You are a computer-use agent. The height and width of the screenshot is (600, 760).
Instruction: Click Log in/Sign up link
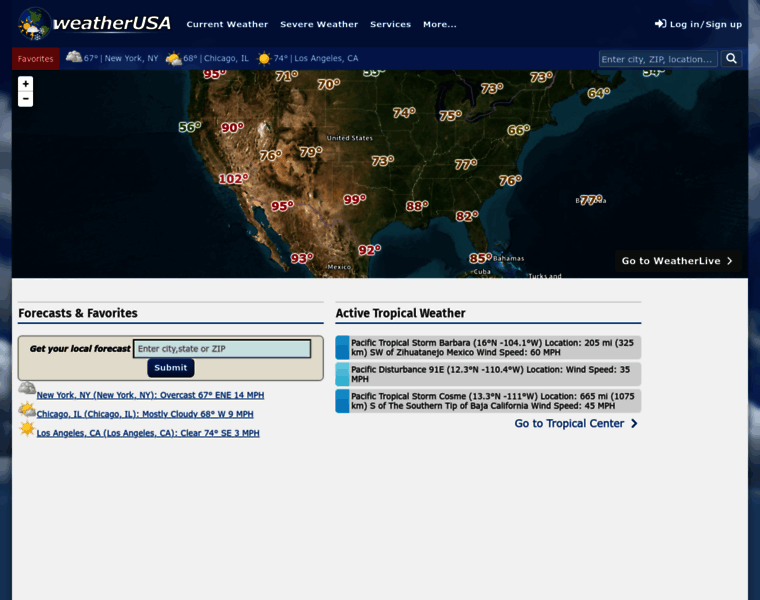coord(698,24)
